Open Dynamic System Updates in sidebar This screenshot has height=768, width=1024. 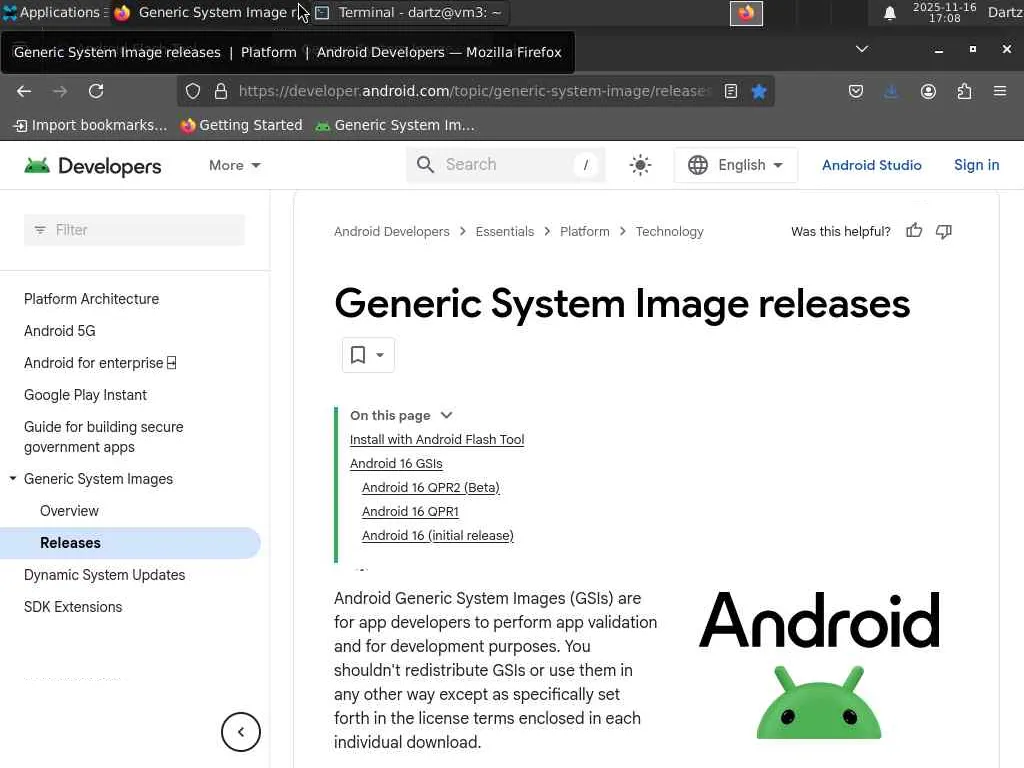coord(104,575)
